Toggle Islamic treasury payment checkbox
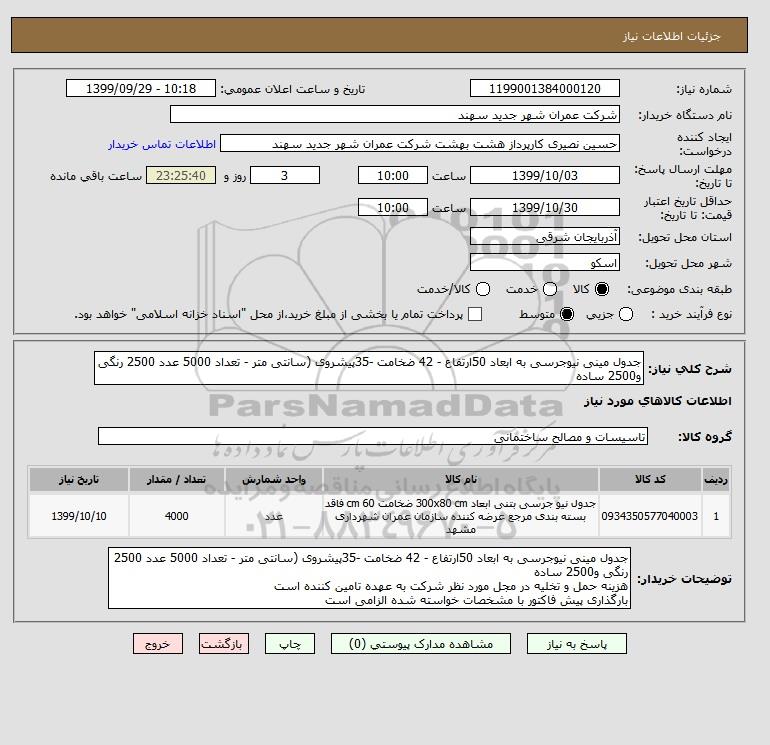770x745 pixels. (475, 314)
